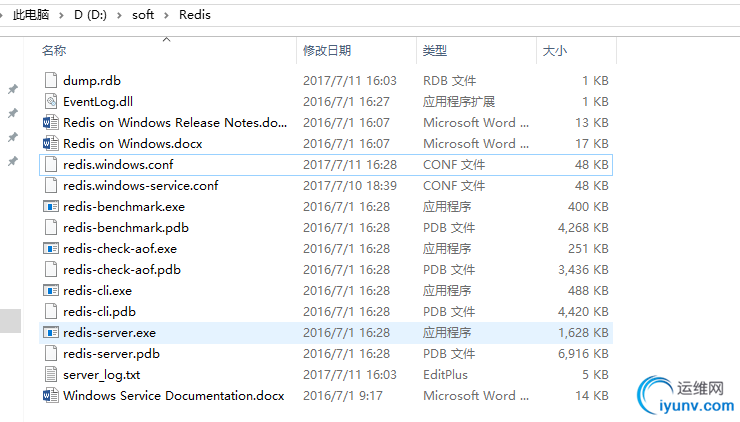Viewport: 740px width, 422px height.
Task: Click the 2017/7/10 18:39 modified date
Action: [350, 186]
